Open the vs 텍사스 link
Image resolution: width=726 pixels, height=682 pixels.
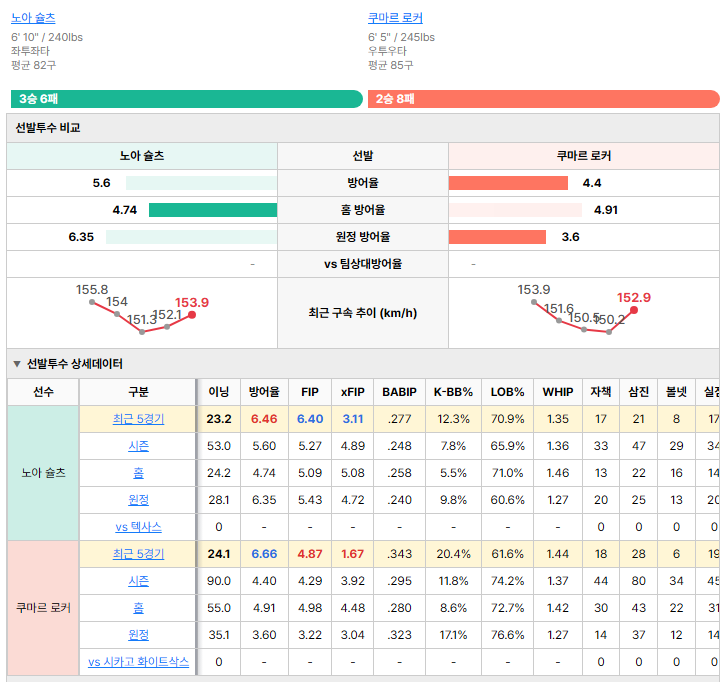pyautogui.click(x=138, y=527)
